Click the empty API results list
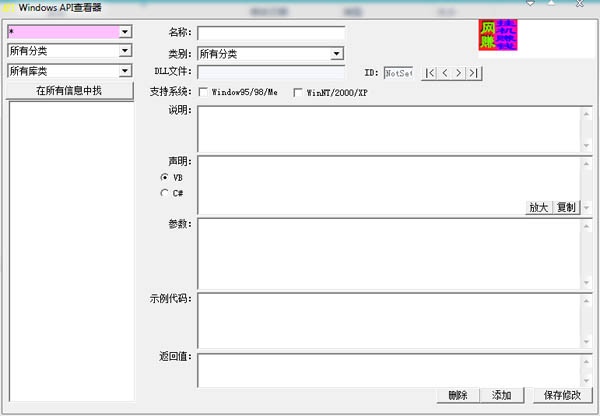The image size is (600, 416). (72, 251)
